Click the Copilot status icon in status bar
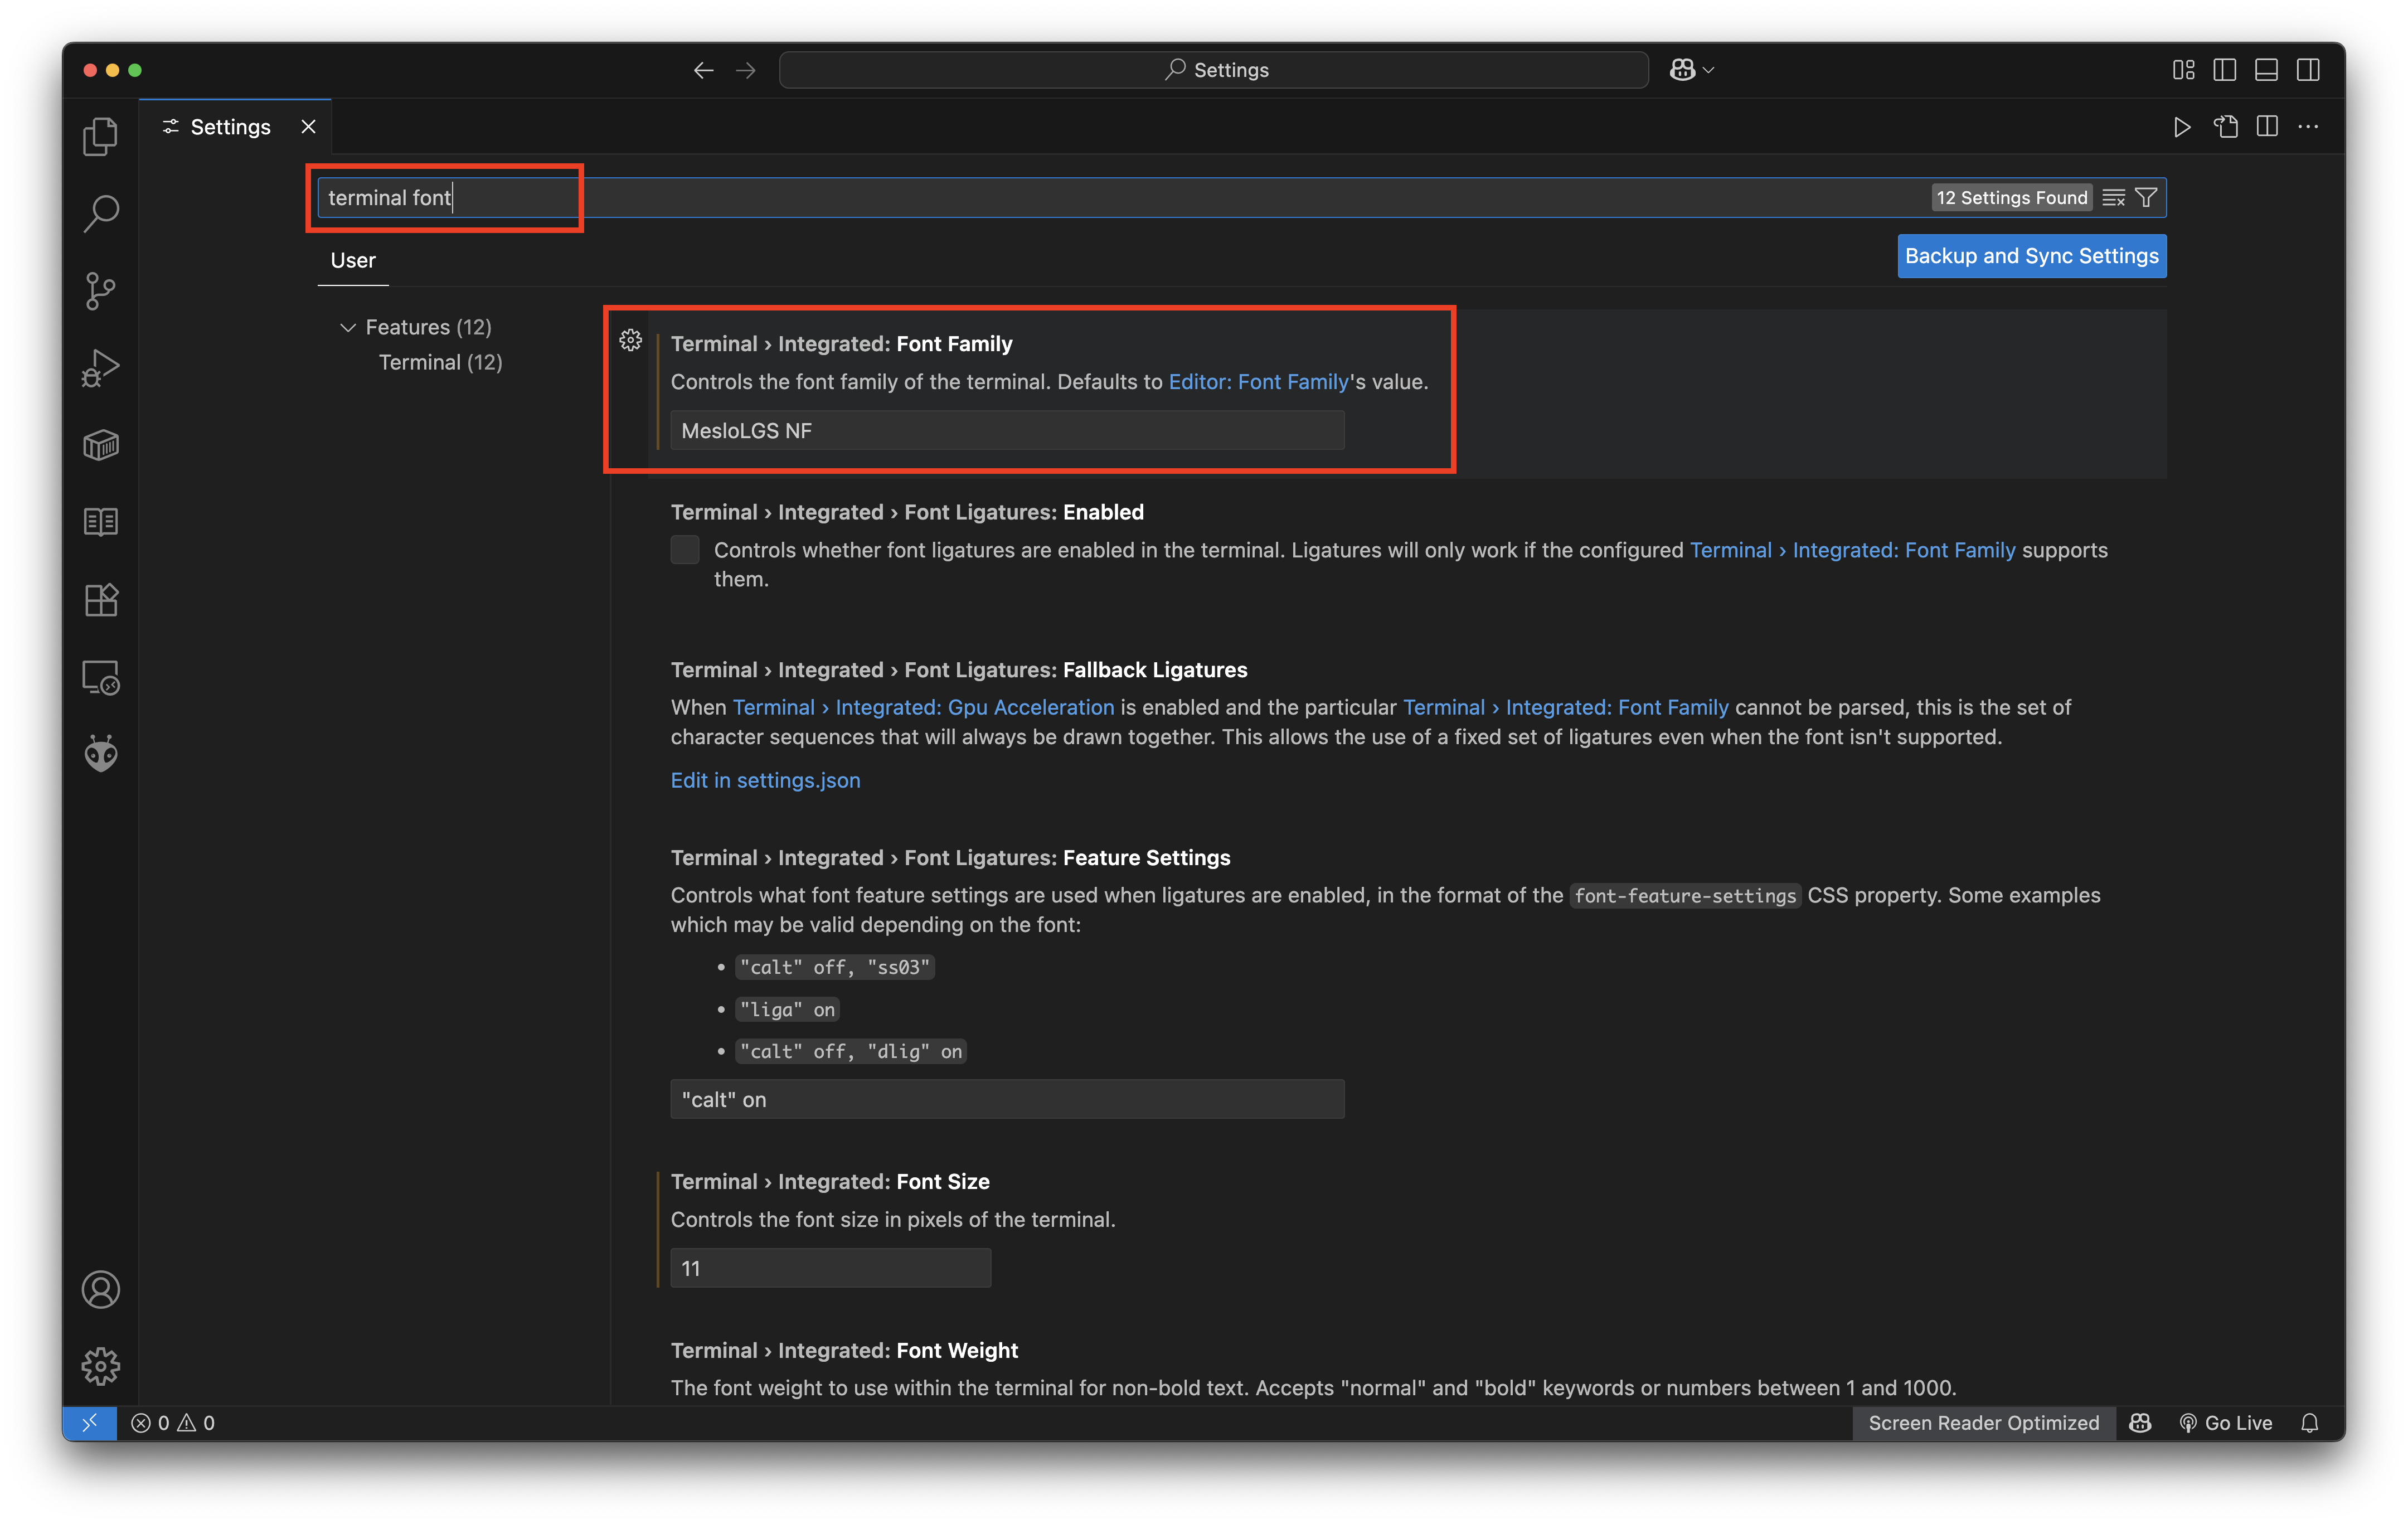This screenshot has height=1524, width=2408. [x=2140, y=1423]
